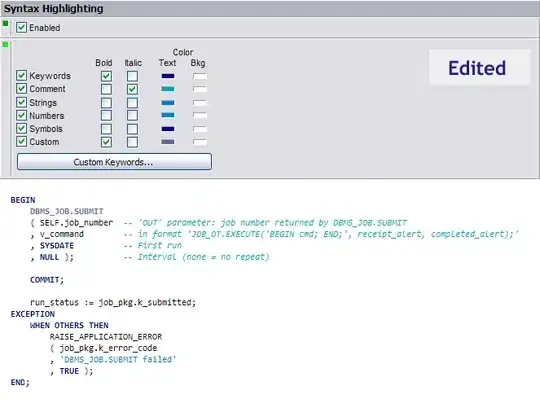Screen dimensions: 540x399
Task: Pick the Strings background color swatch
Action: tap(200, 103)
